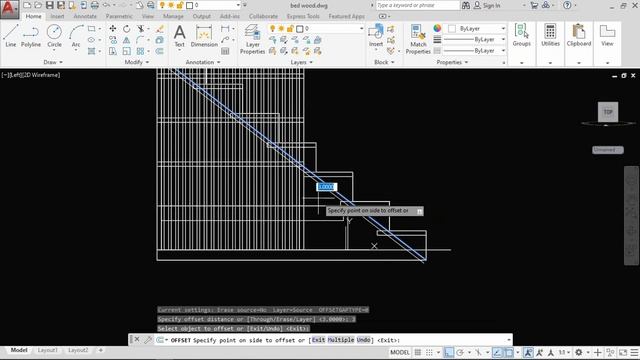Click the quick access layer color box
640x360 pixels.
[x=189, y=5]
